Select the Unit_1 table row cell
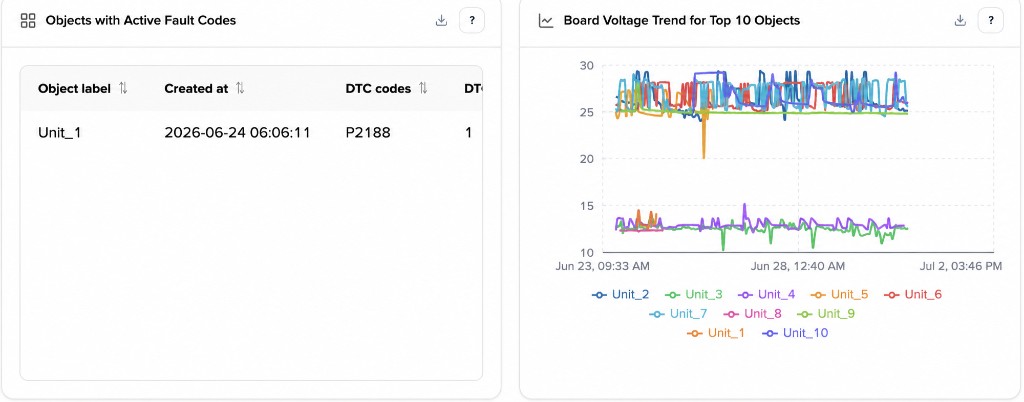 pos(59,133)
